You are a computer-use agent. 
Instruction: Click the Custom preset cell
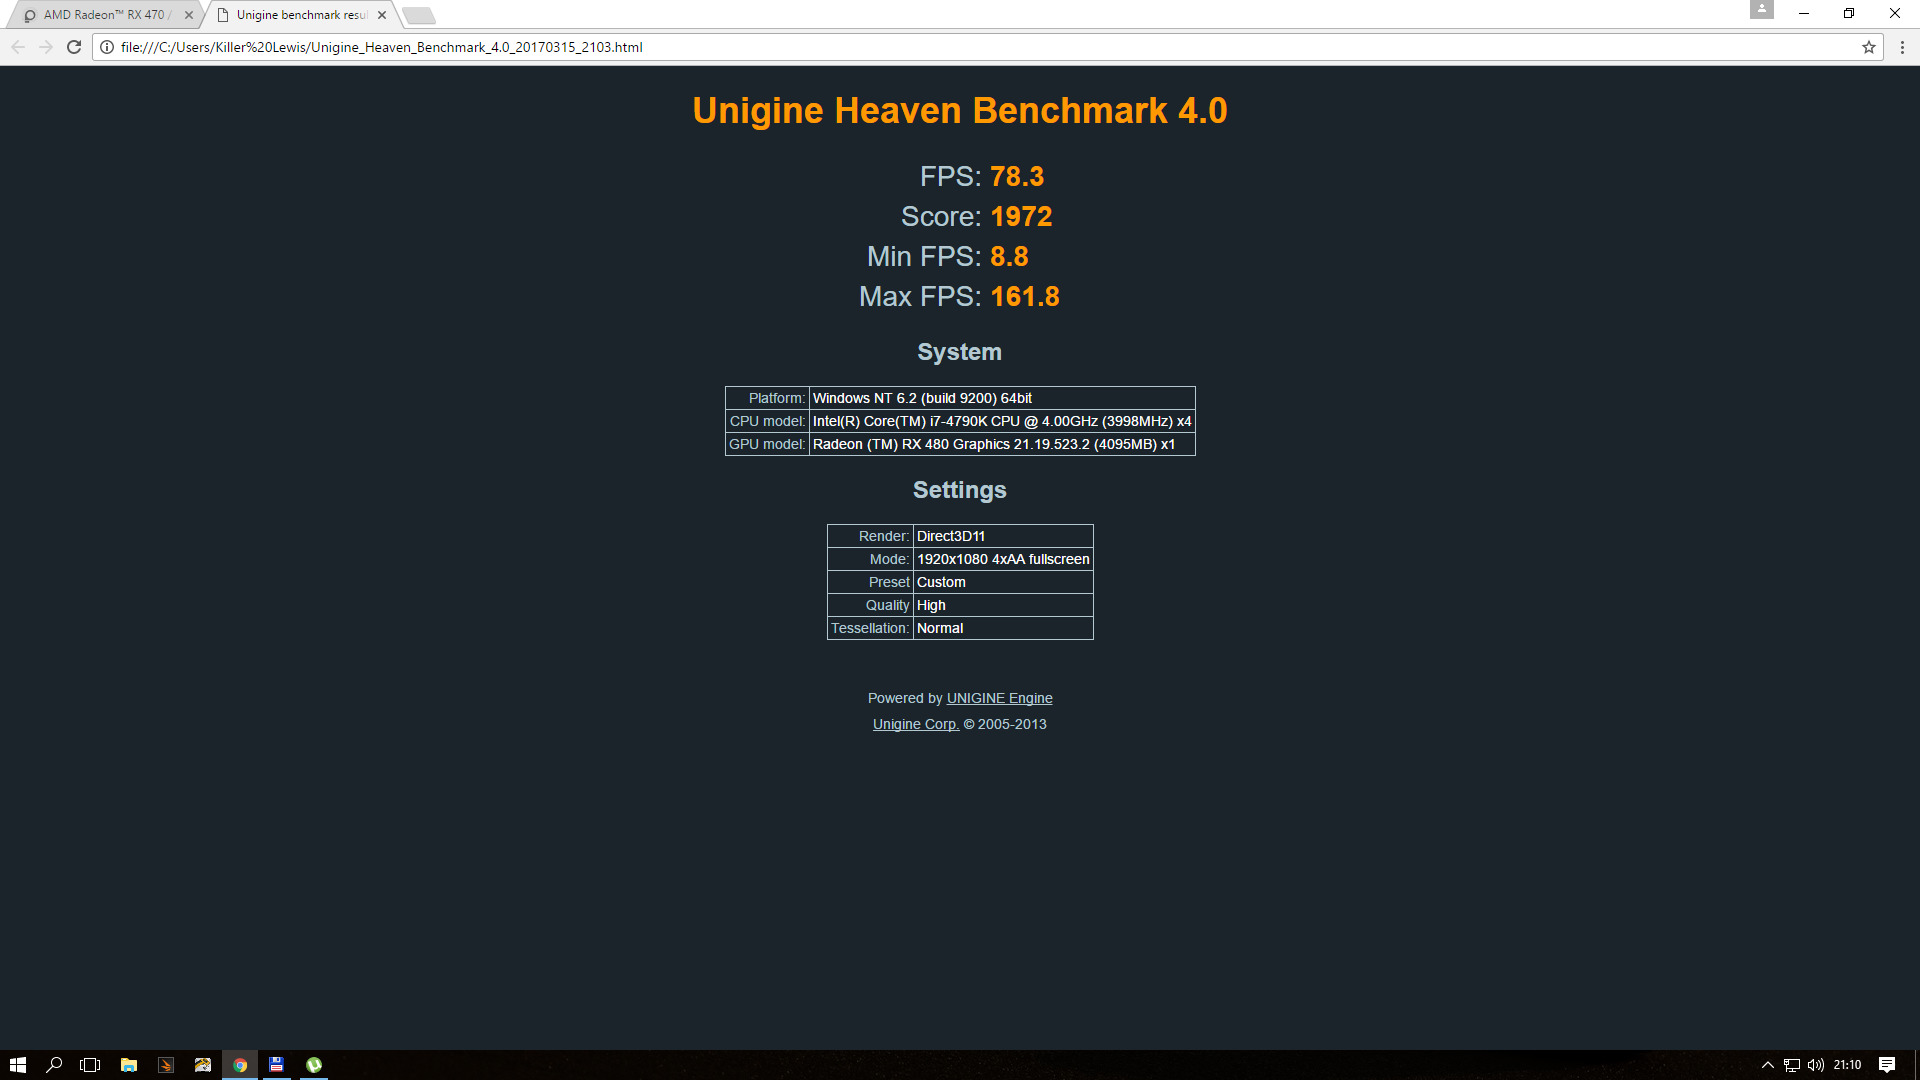point(1003,582)
